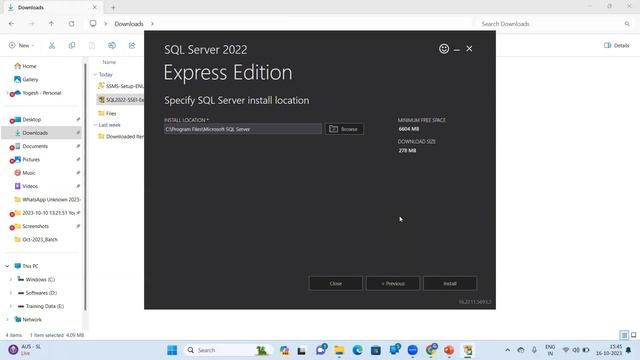Click the Paste icon in the Explorer toolbar
This screenshot has height=360, width=640.
(x=92, y=45)
